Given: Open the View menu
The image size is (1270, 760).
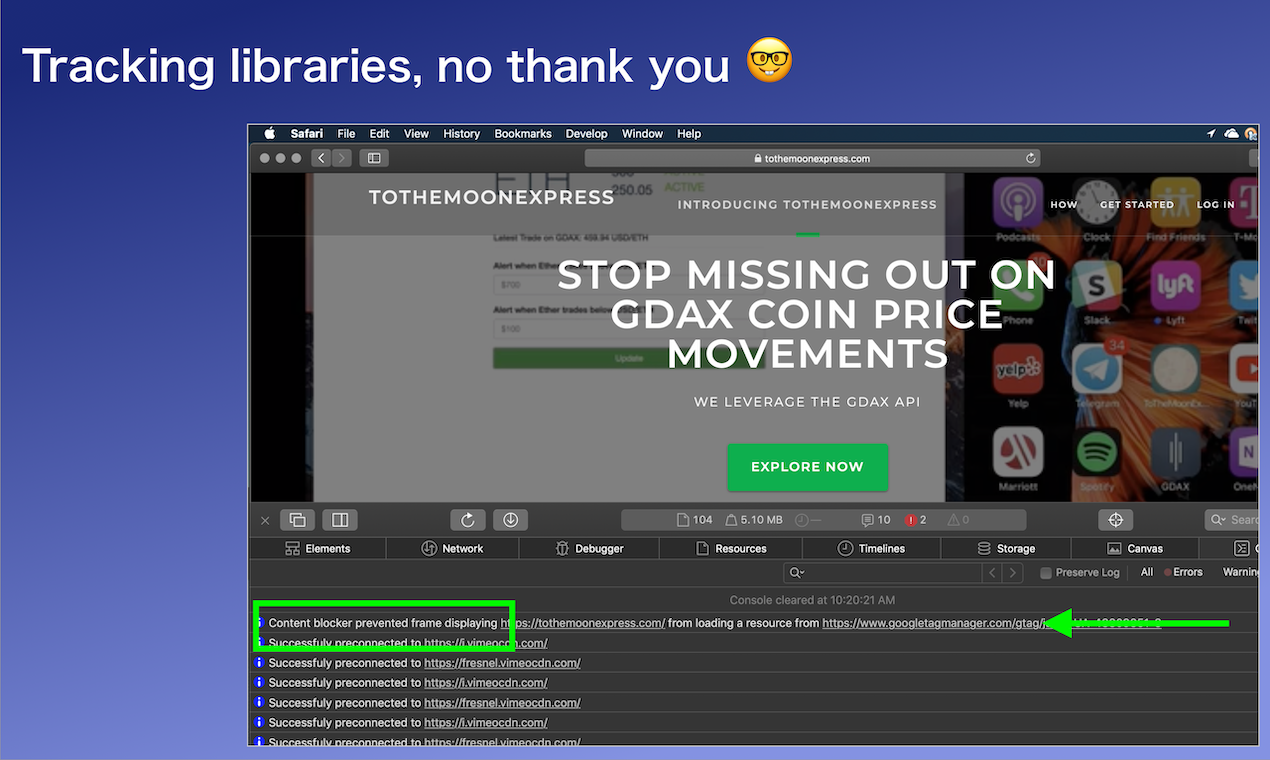Looking at the screenshot, I should coord(416,134).
